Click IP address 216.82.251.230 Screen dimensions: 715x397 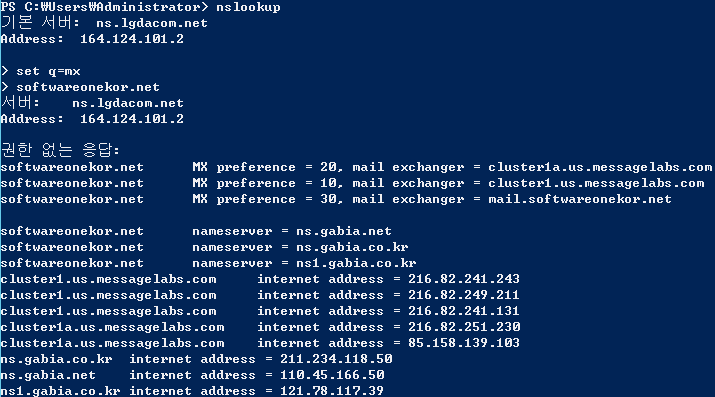(464, 327)
